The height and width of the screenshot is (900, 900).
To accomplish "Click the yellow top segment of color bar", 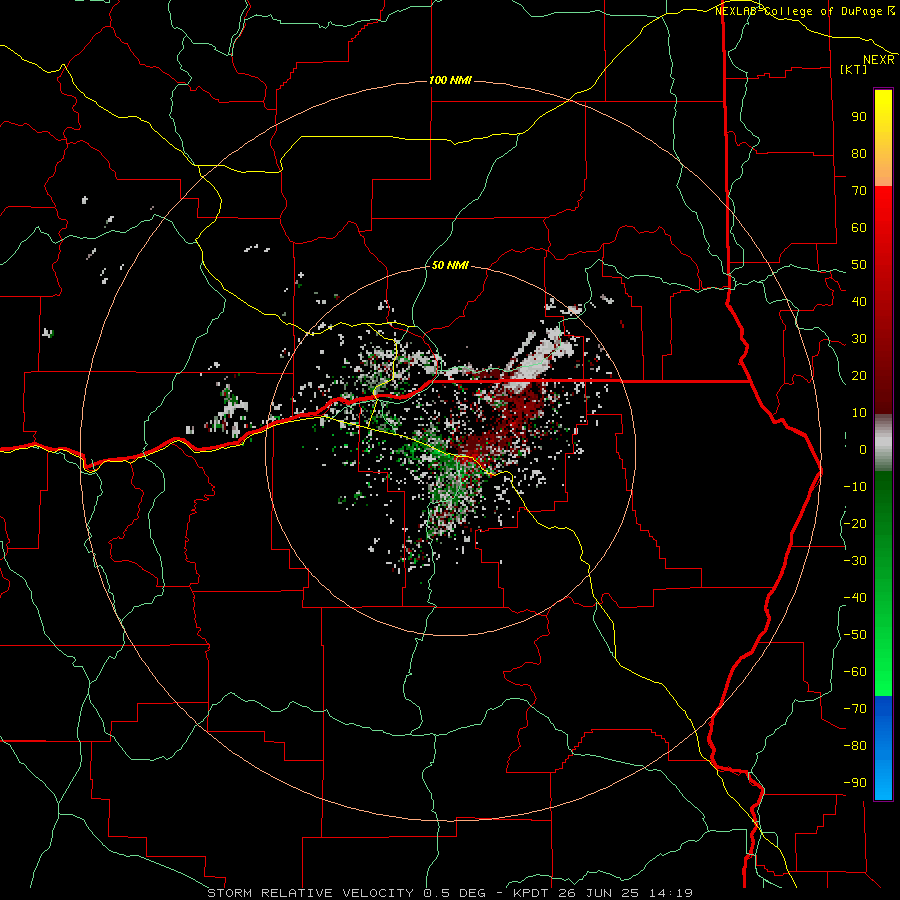I will click(x=883, y=138).
